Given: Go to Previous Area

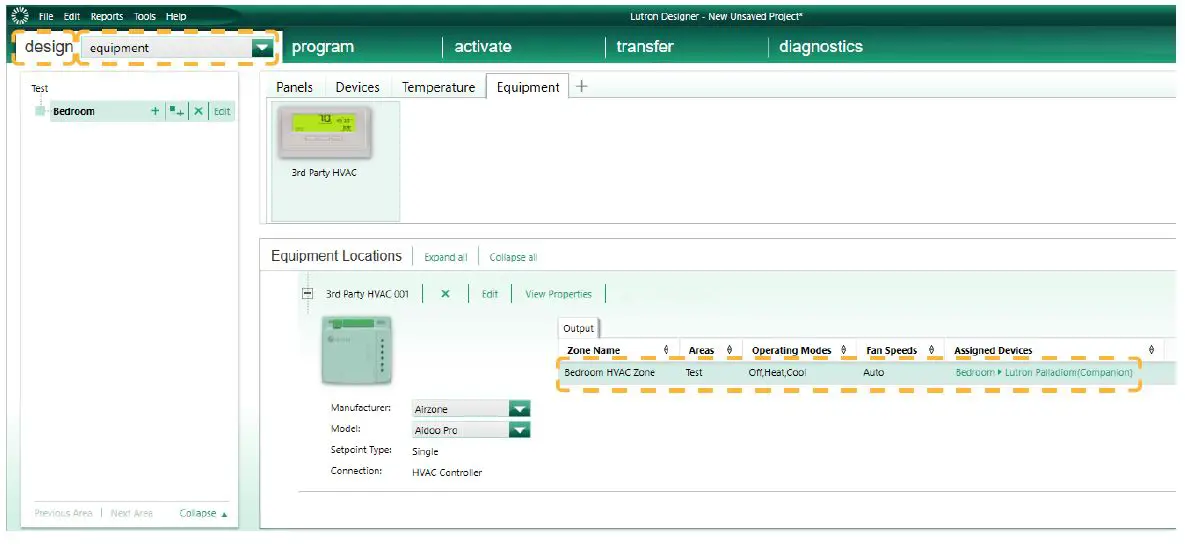Looking at the screenshot, I should pyautogui.click(x=63, y=513).
